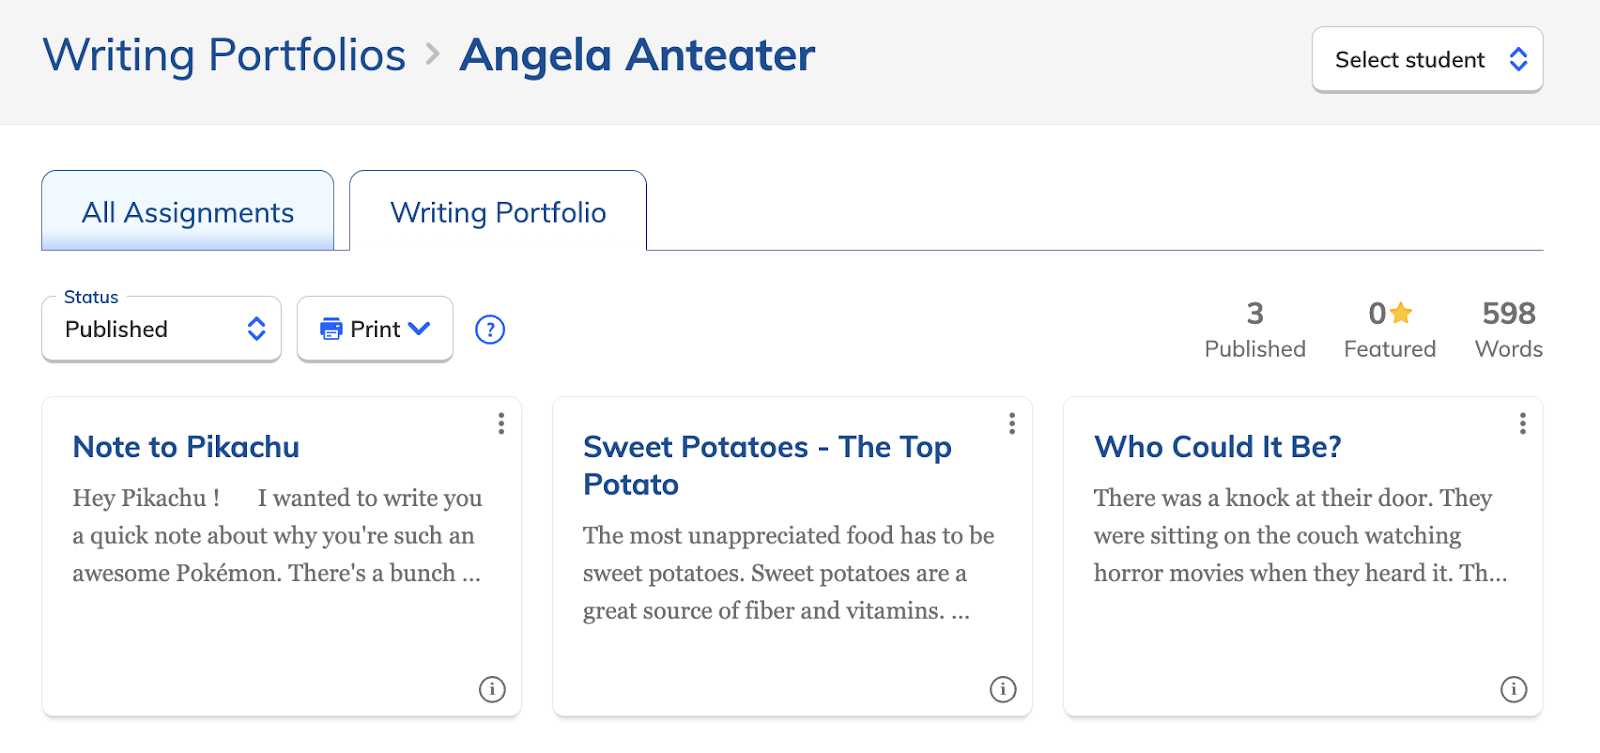Open the Select student dropdown

(1427, 60)
